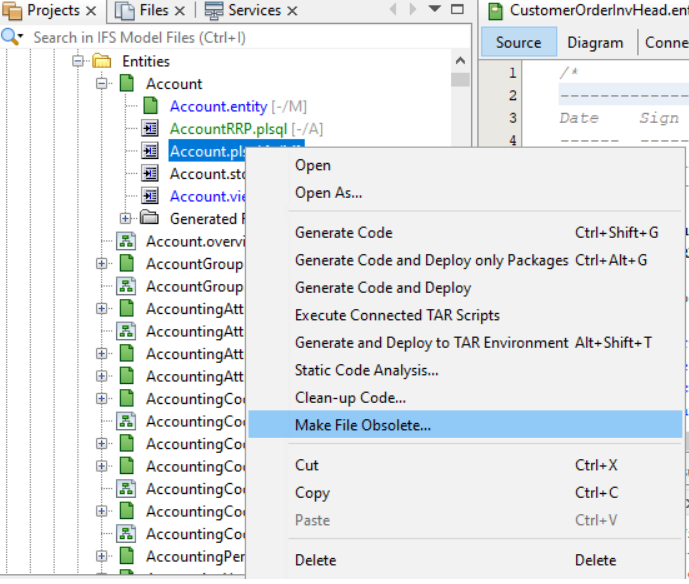
Task: Click the IFS Model Files search field
Action: click(240, 37)
